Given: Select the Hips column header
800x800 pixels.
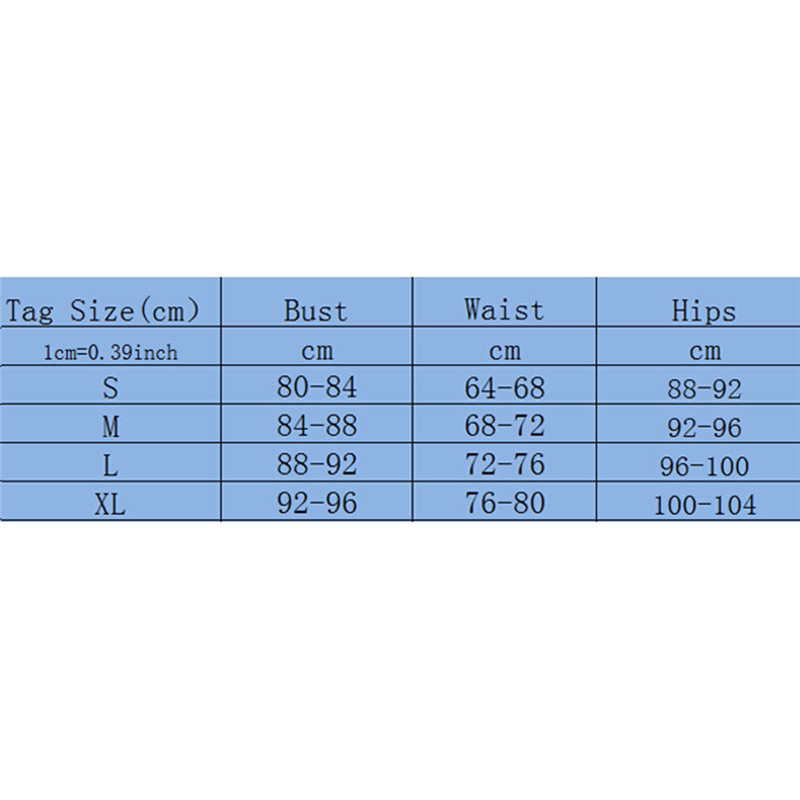Looking at the screenshot, I should click(x=704, y=312).
